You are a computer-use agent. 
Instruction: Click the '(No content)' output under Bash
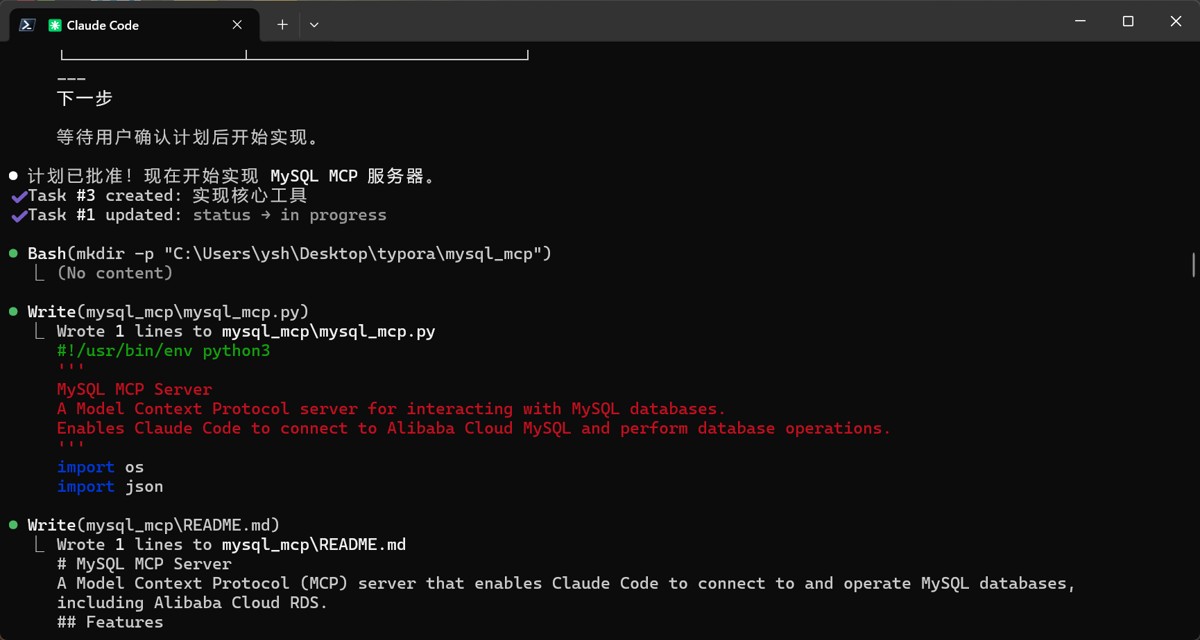[114, 273]
